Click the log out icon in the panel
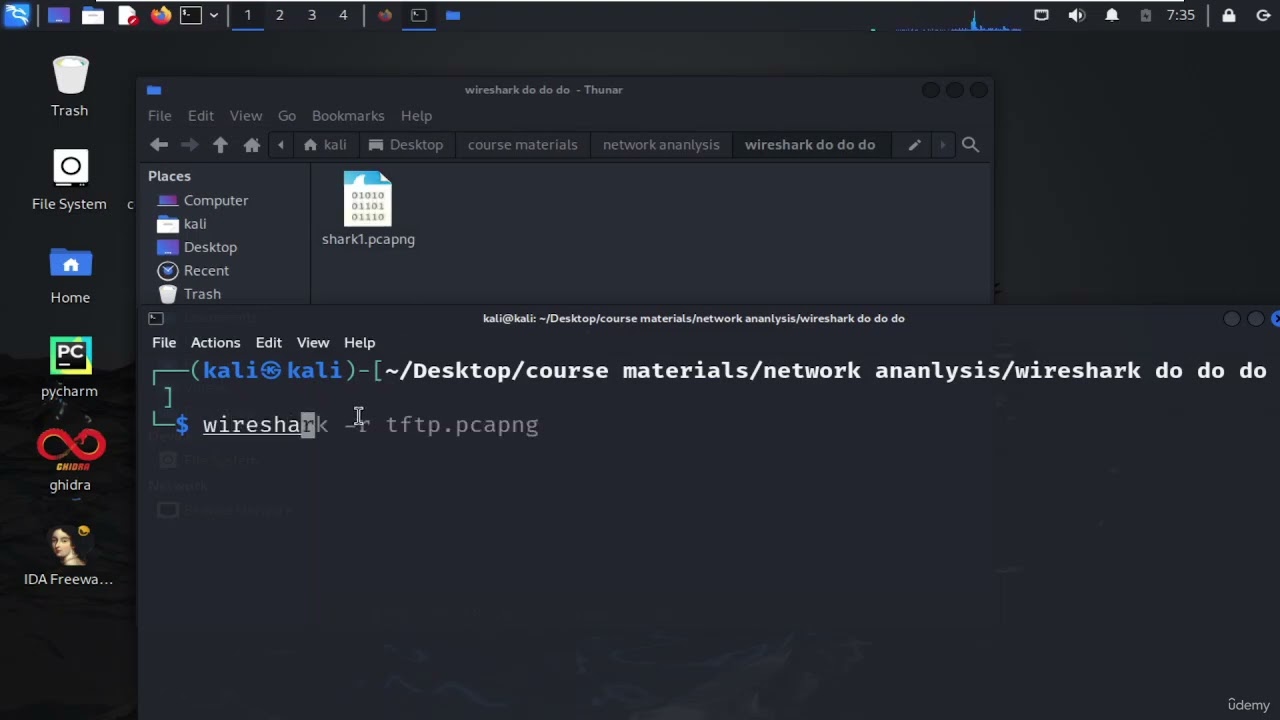The image size is (1280, 720). (1263, 15)
